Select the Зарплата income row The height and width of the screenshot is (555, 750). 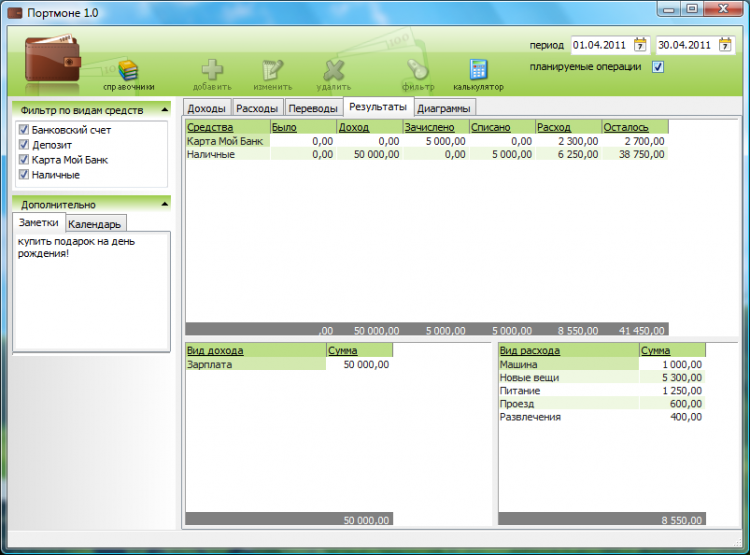(289, 365)
